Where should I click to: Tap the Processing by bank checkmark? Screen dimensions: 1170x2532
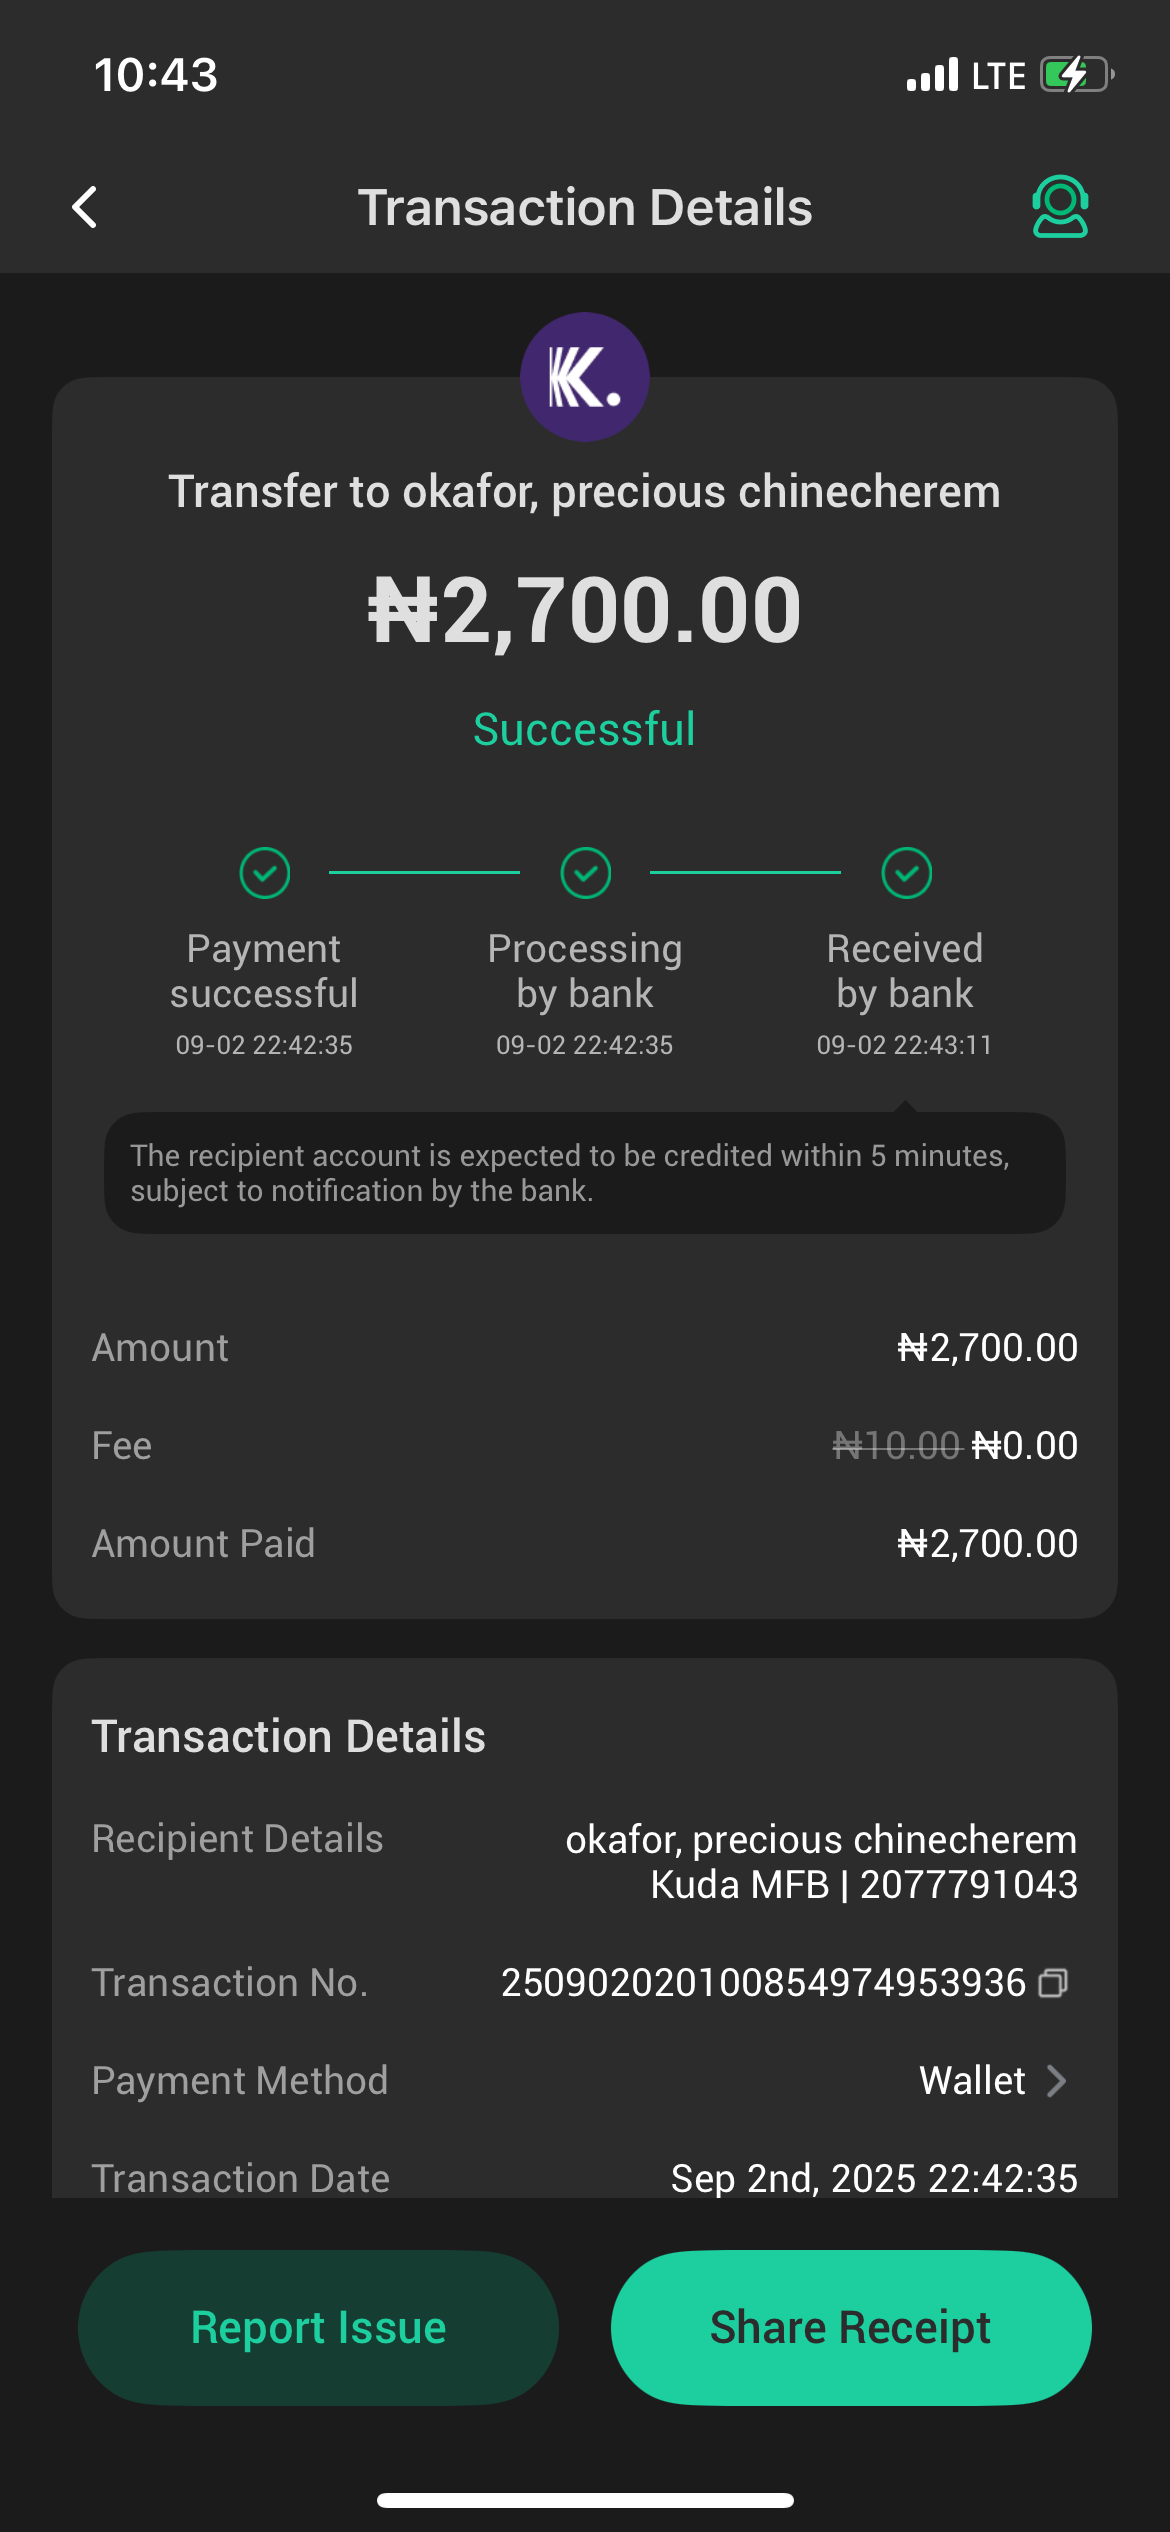[586, 873]
